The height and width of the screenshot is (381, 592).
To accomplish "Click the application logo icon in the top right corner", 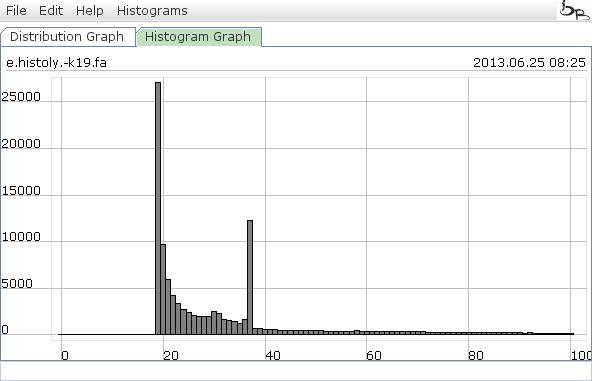I will click(x=574, y=10).
